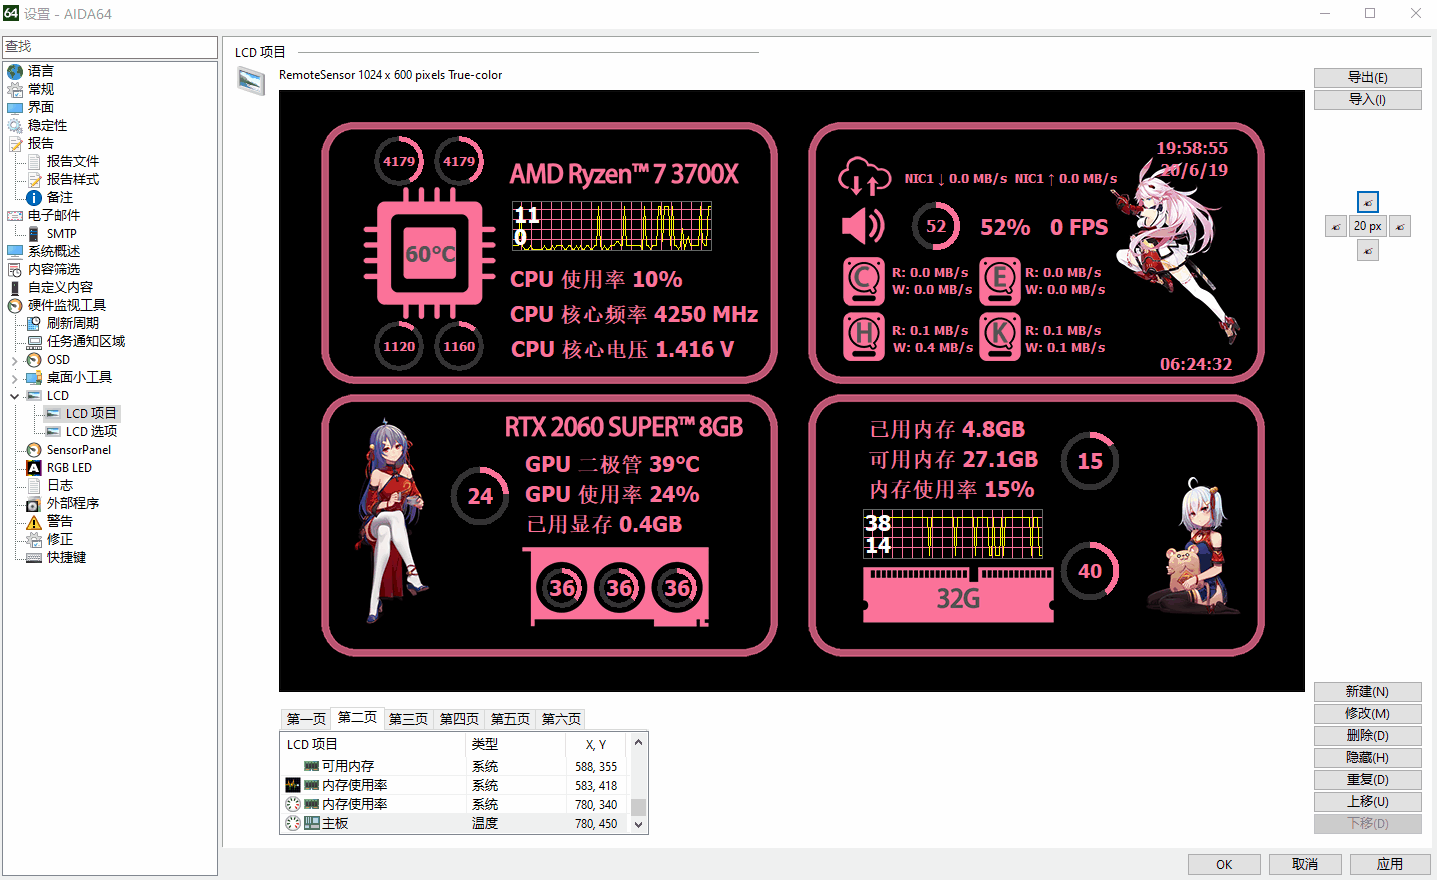This screenshot has width=1437, height=880.
Task: Nudge item down with bottom arrow button
Action: 1368,250
